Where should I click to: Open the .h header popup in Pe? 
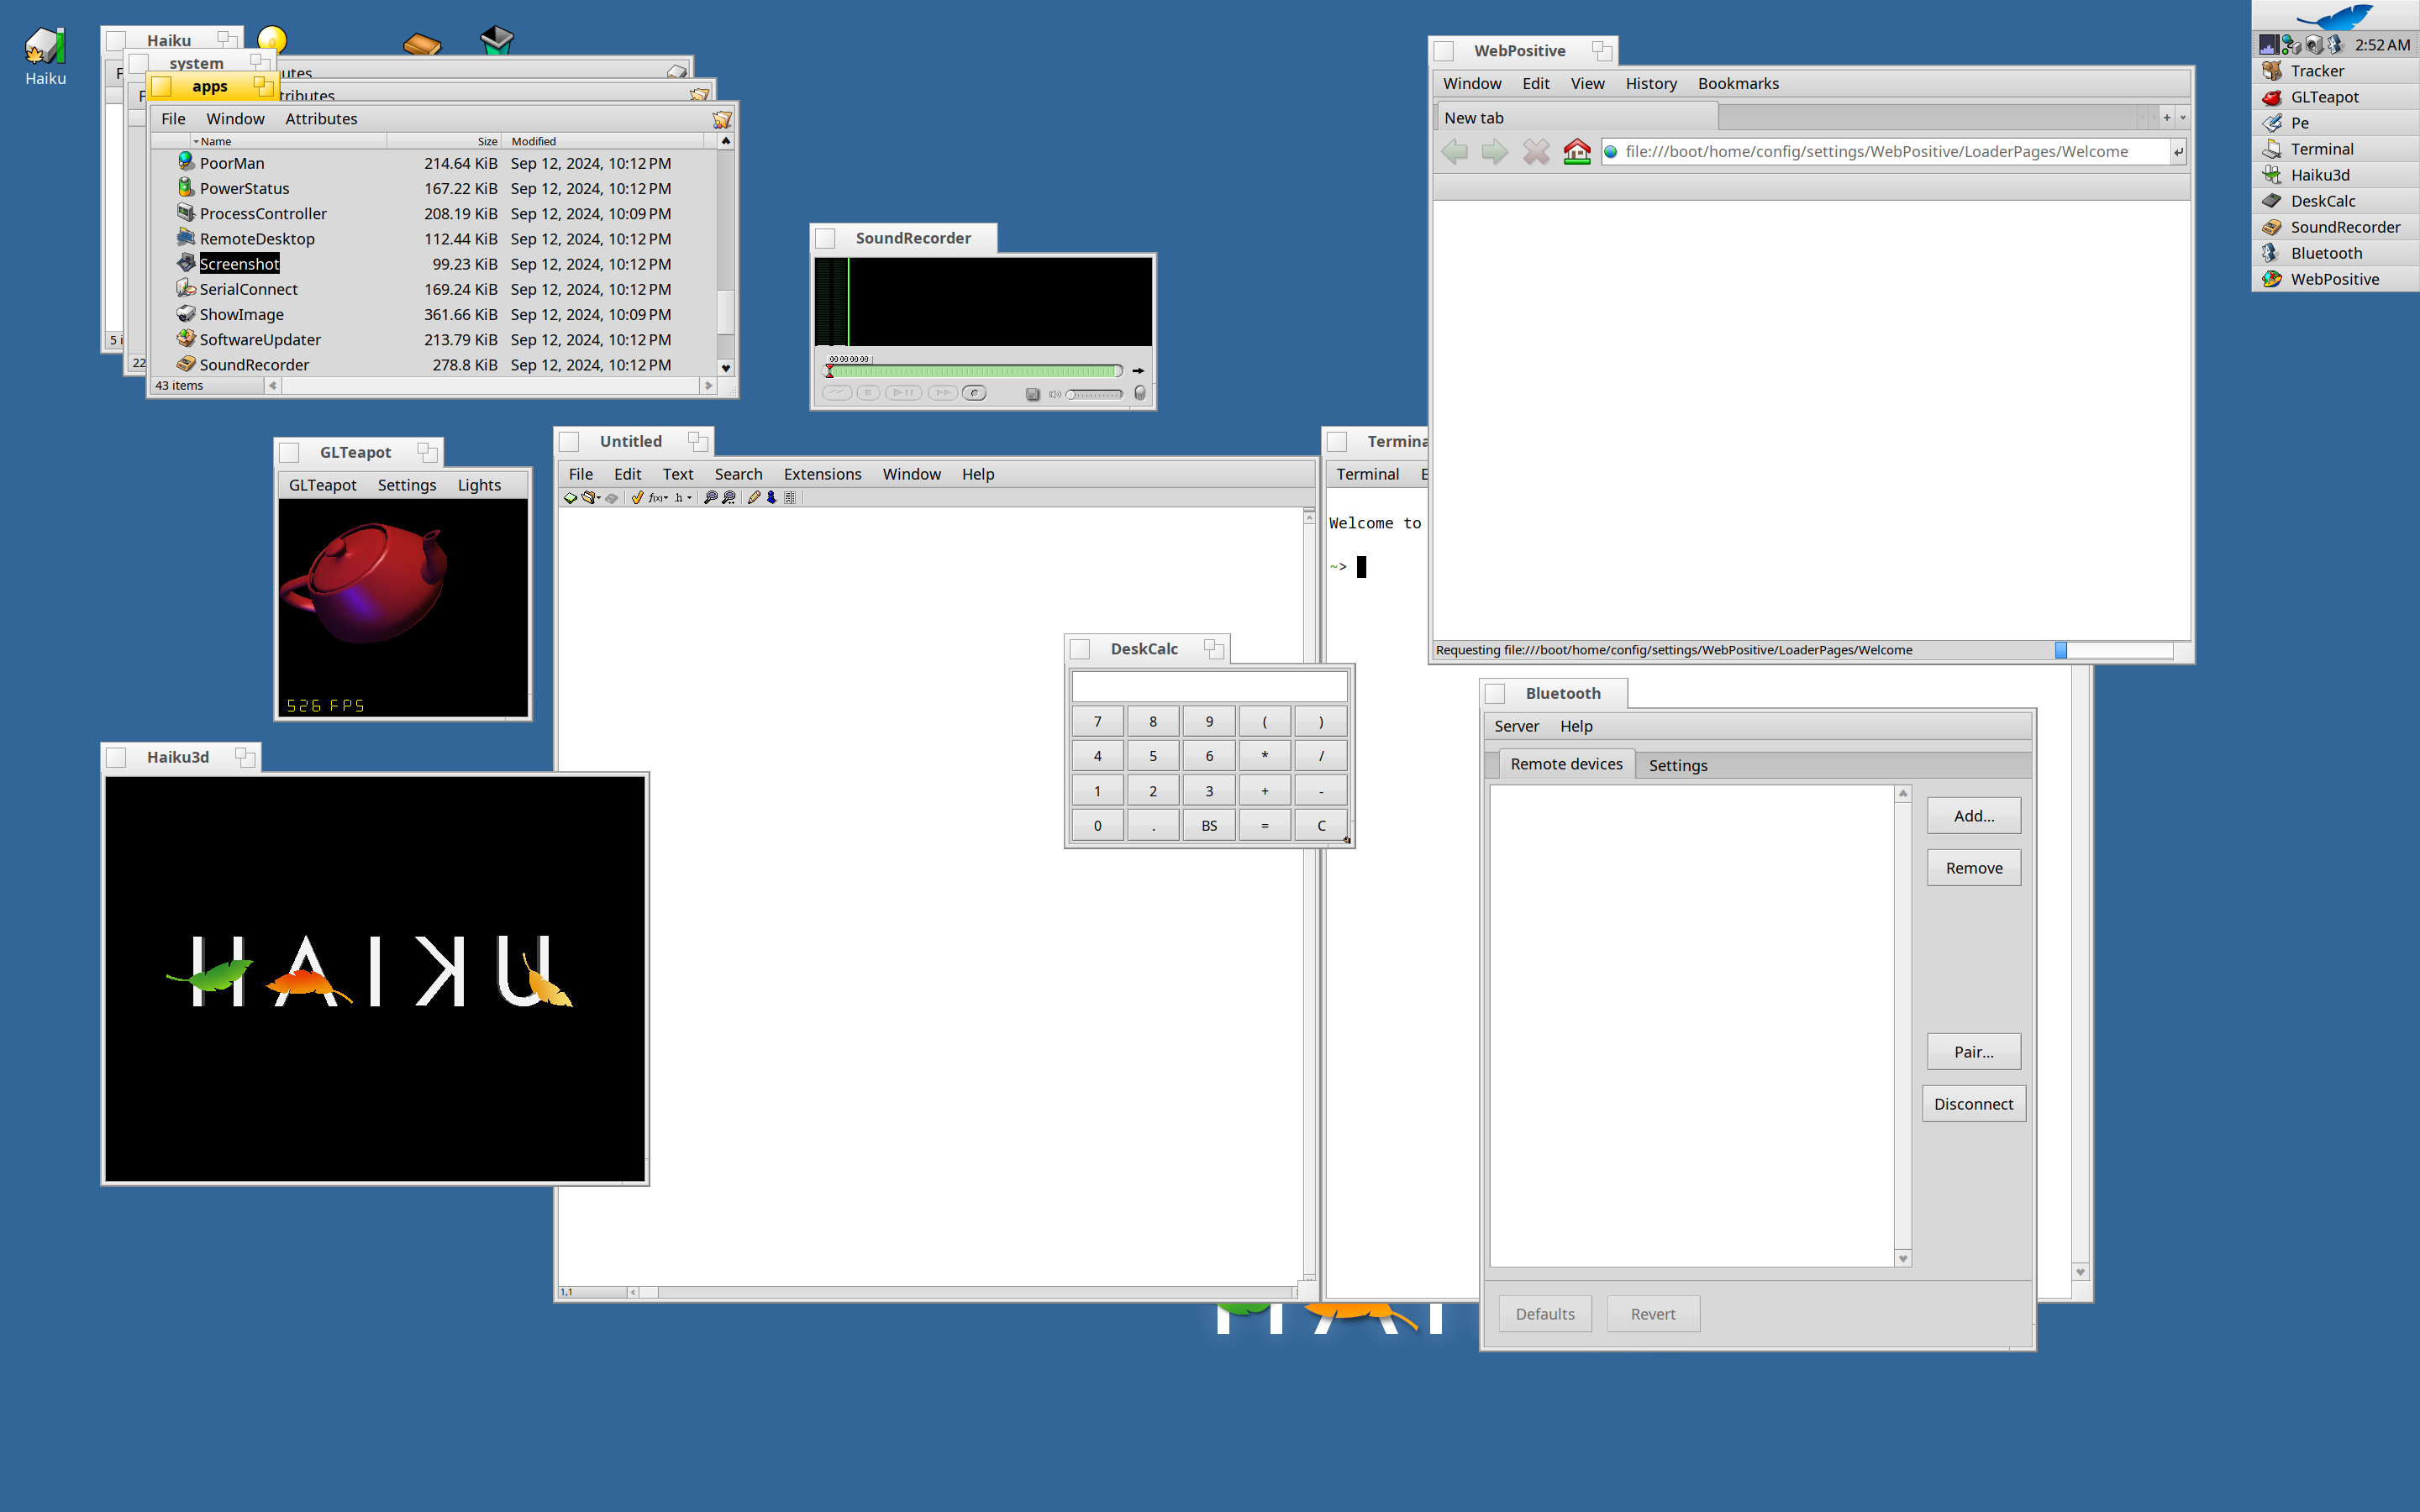click(x=683, y=497)
